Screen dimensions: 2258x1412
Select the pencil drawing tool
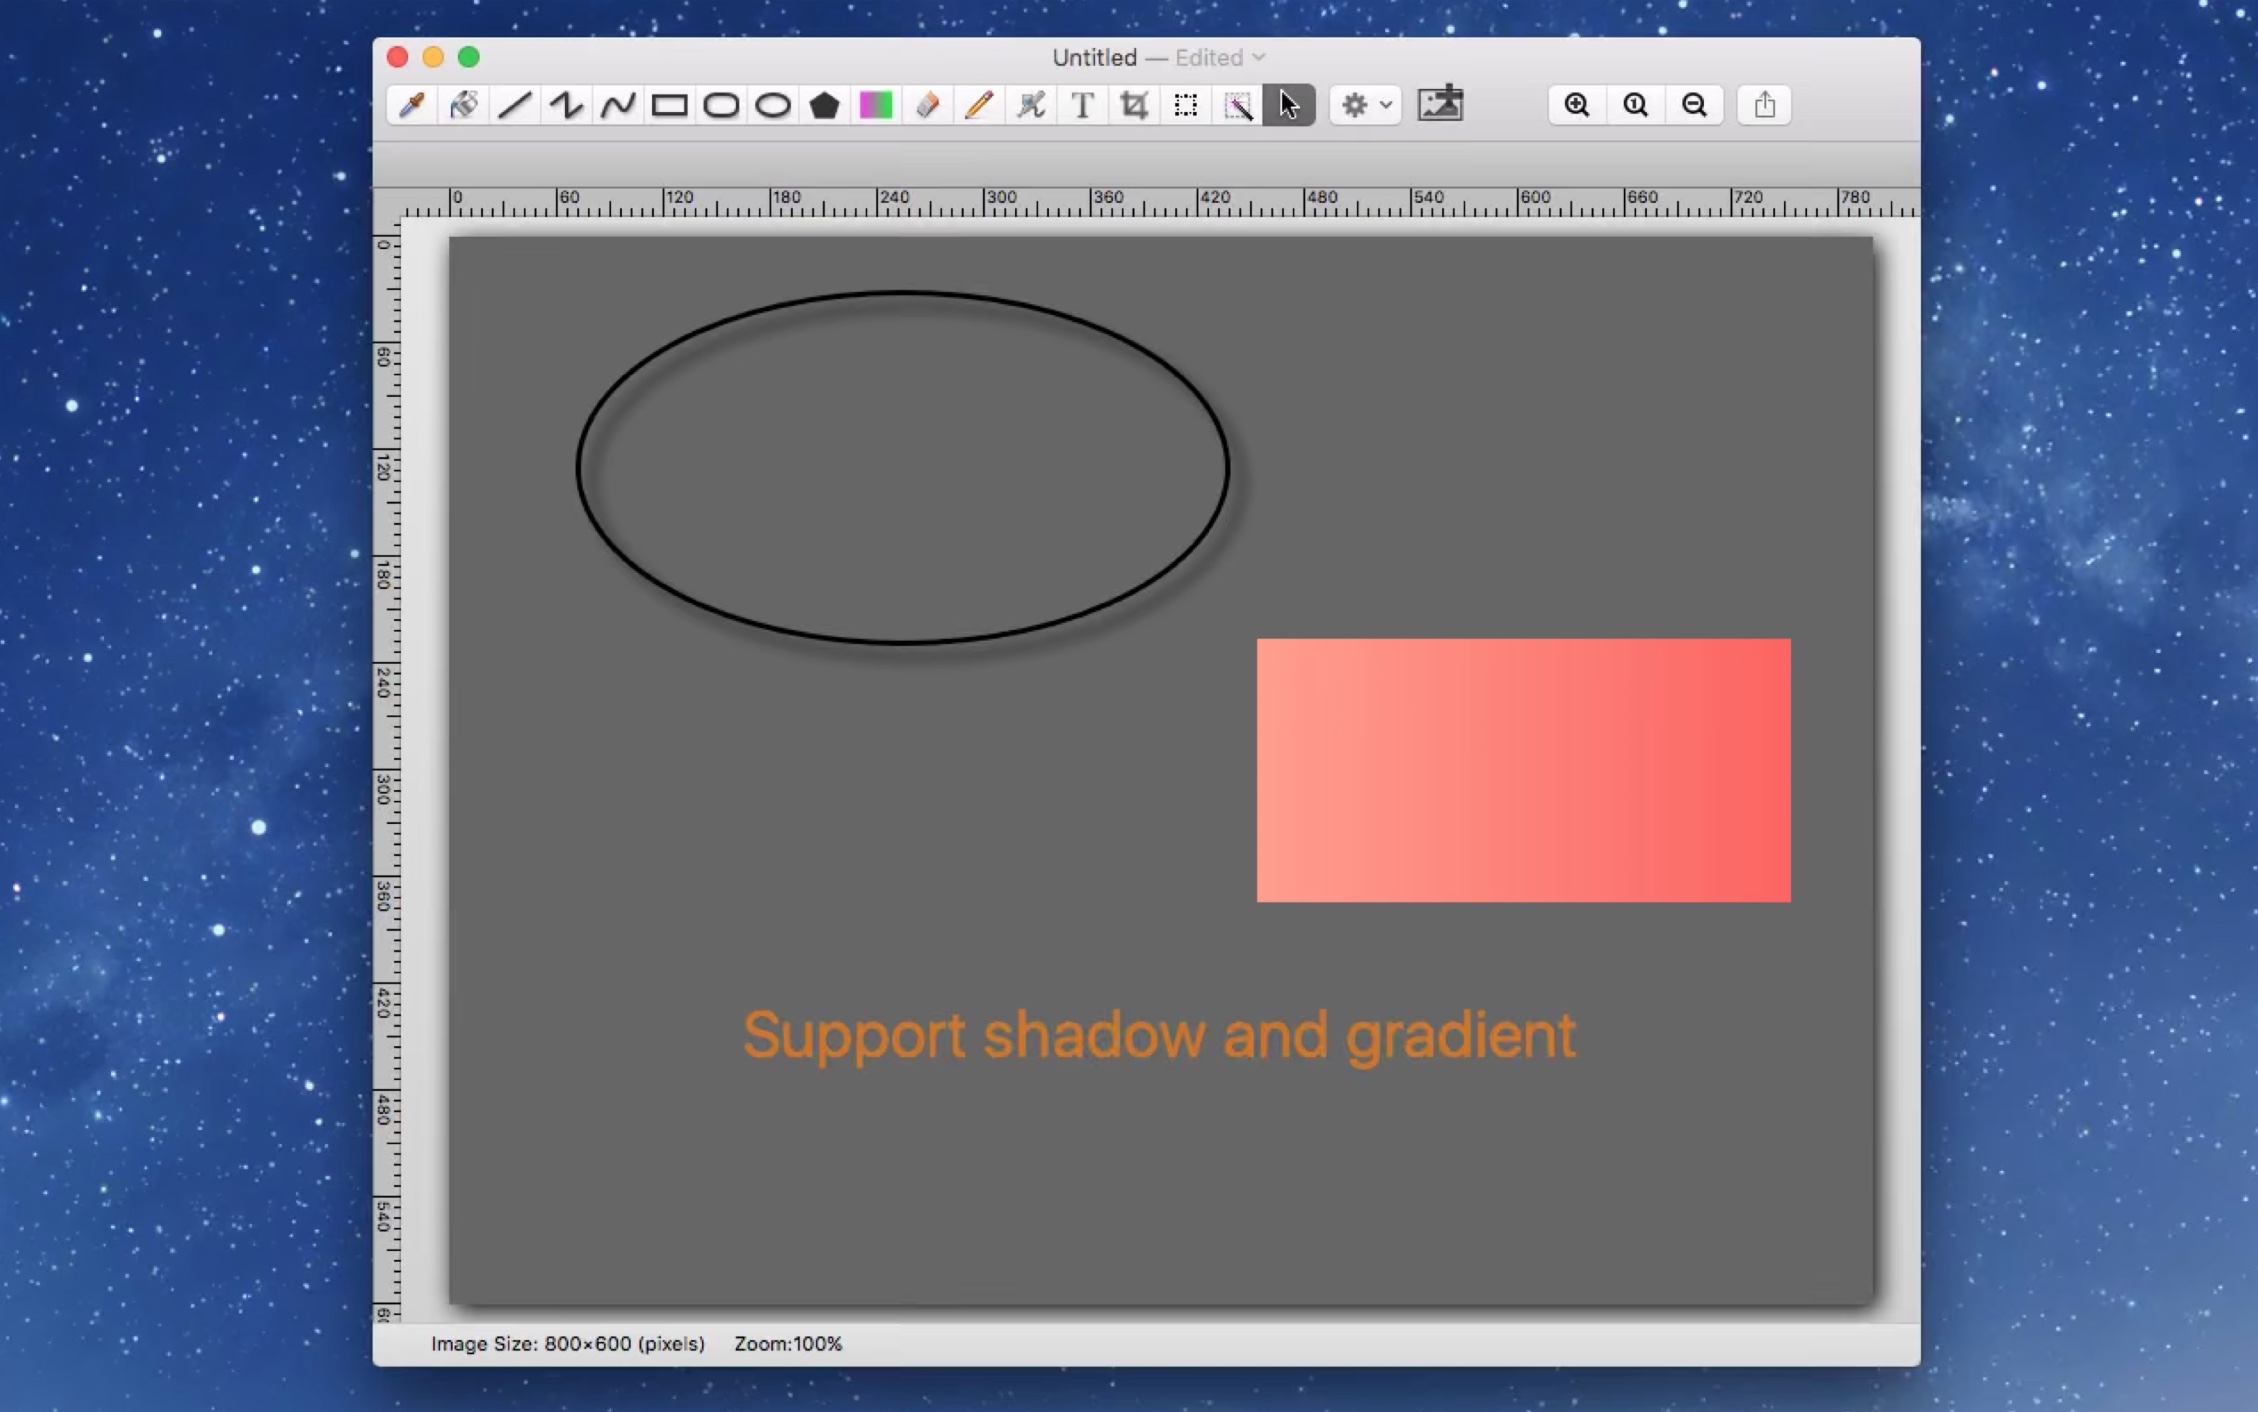[x=979, y=105]
